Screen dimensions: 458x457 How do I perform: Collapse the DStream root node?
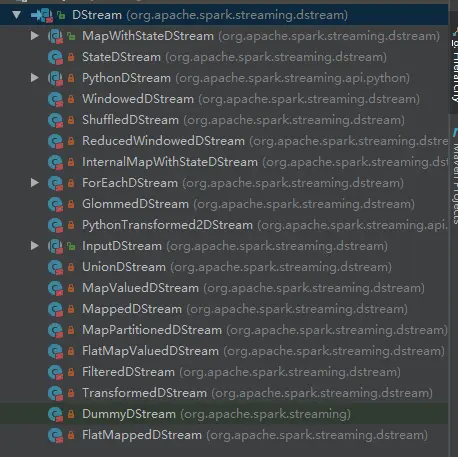(16, 15)
